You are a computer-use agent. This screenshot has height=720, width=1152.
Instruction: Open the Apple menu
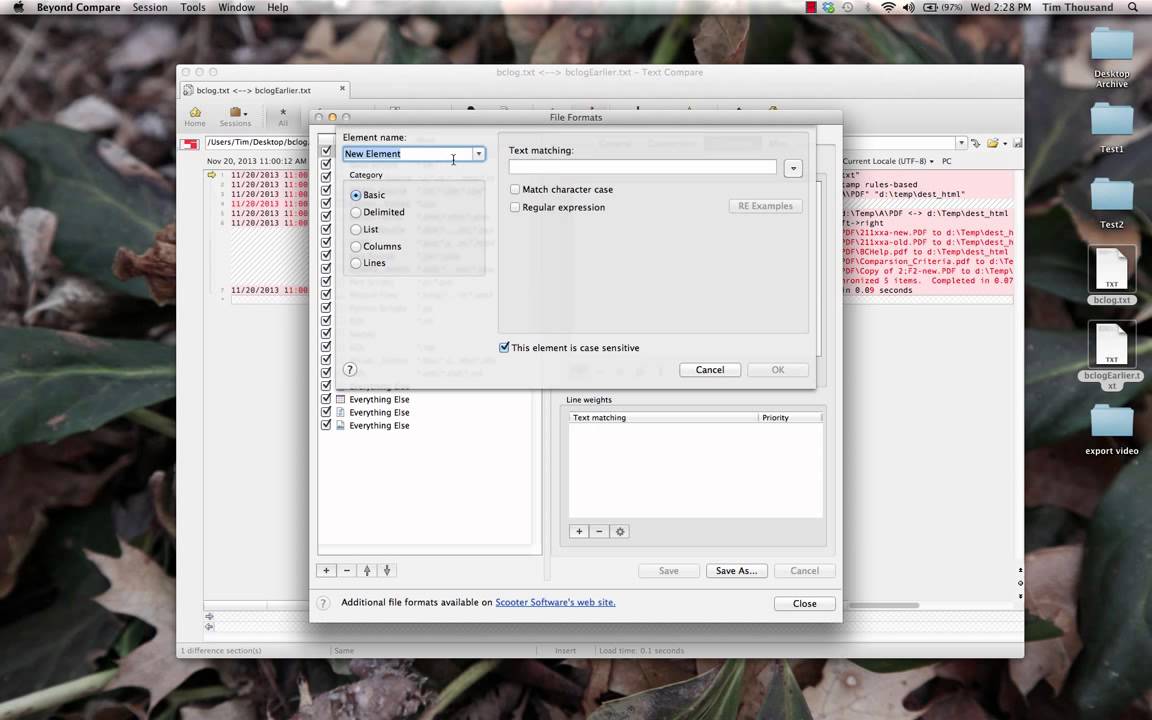pos(18,7)
